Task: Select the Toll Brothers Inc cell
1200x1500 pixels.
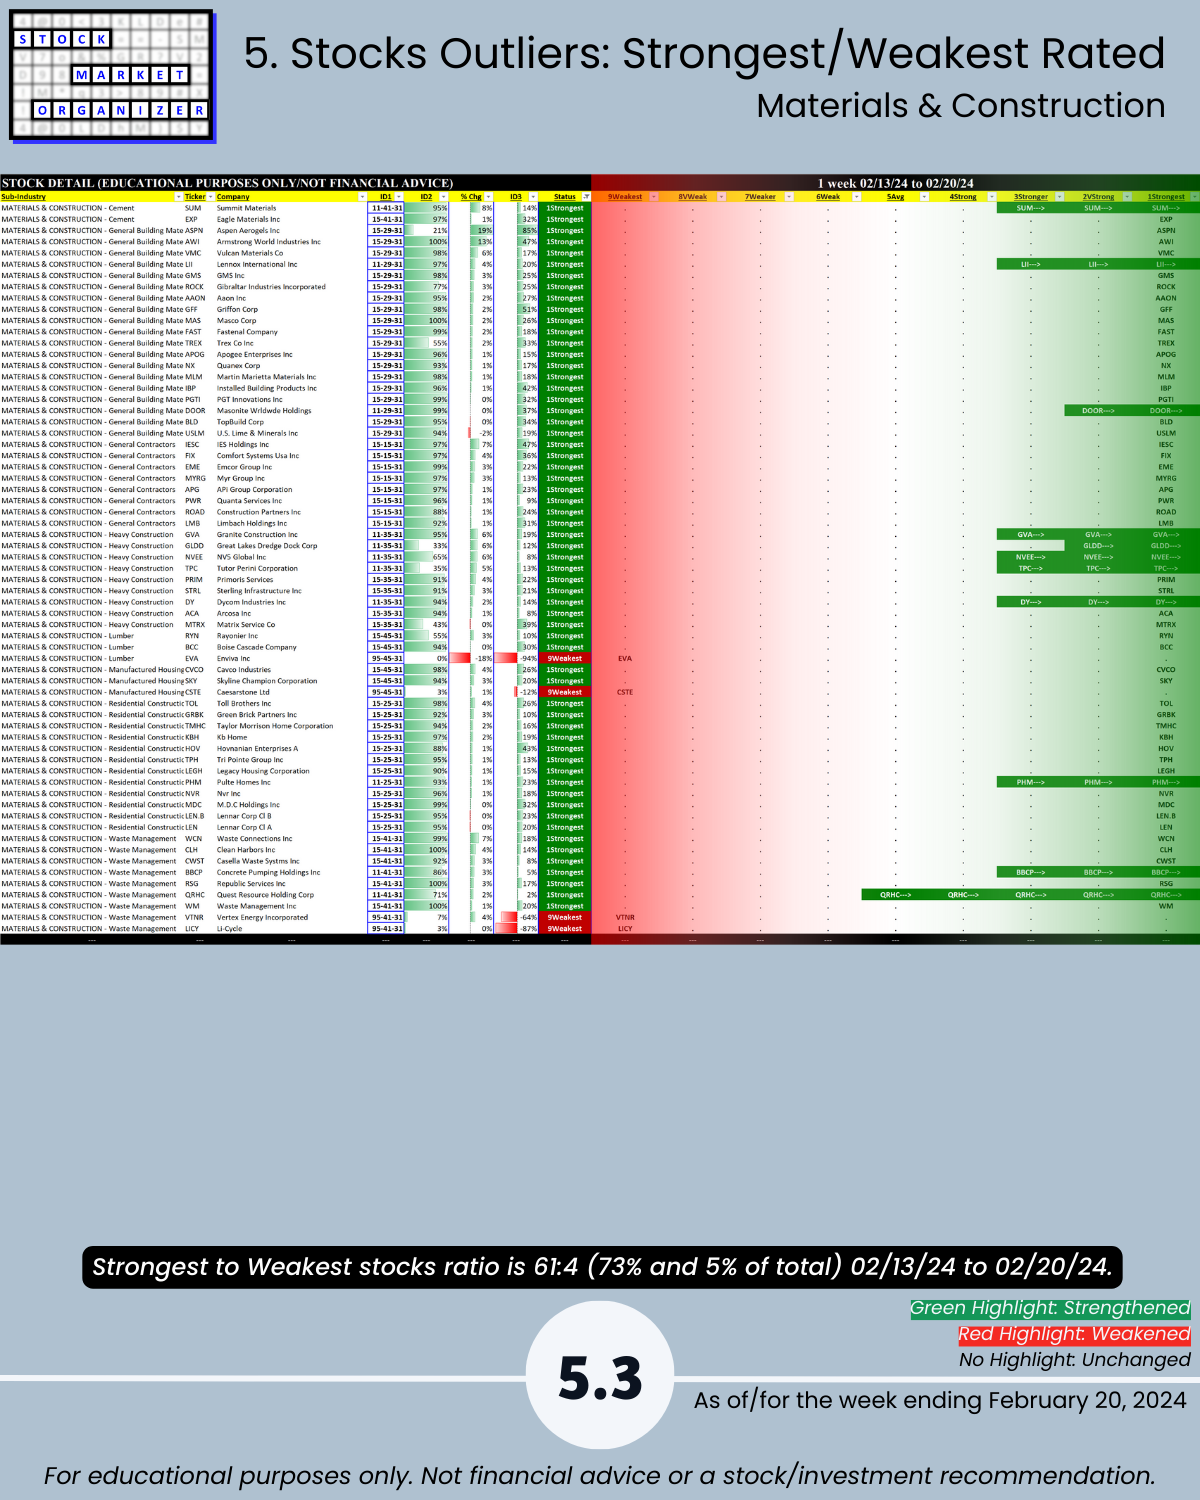Action: [291, 703]
